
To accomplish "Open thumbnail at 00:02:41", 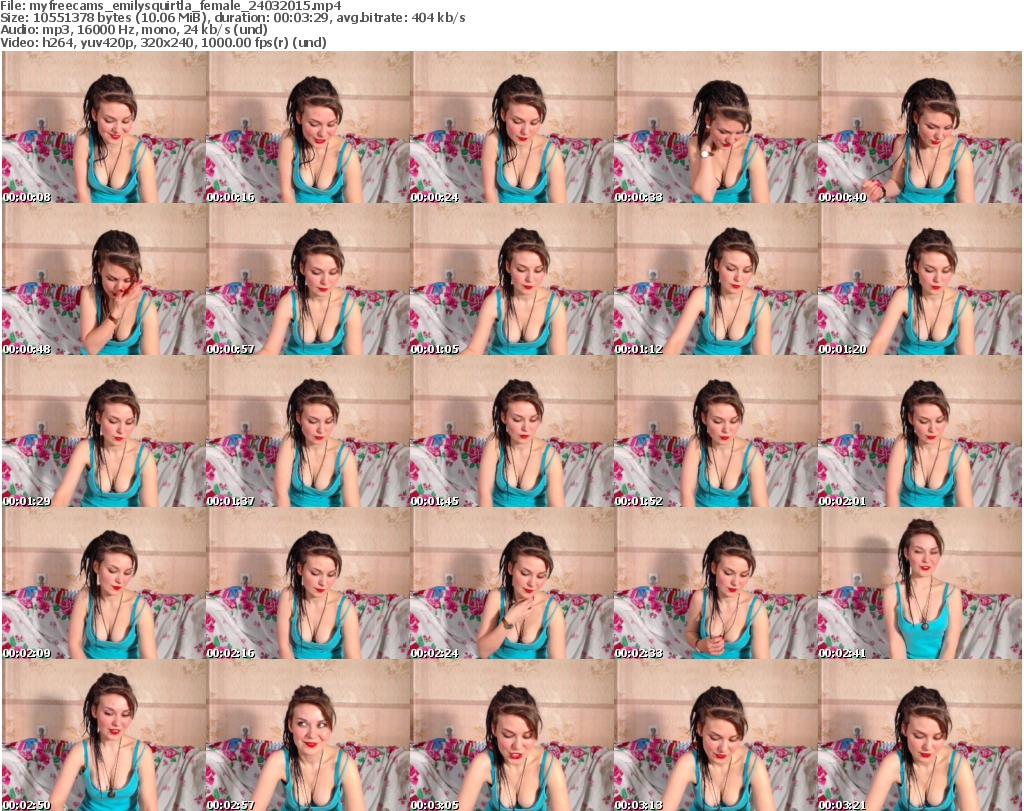I will tap(920, 583).
